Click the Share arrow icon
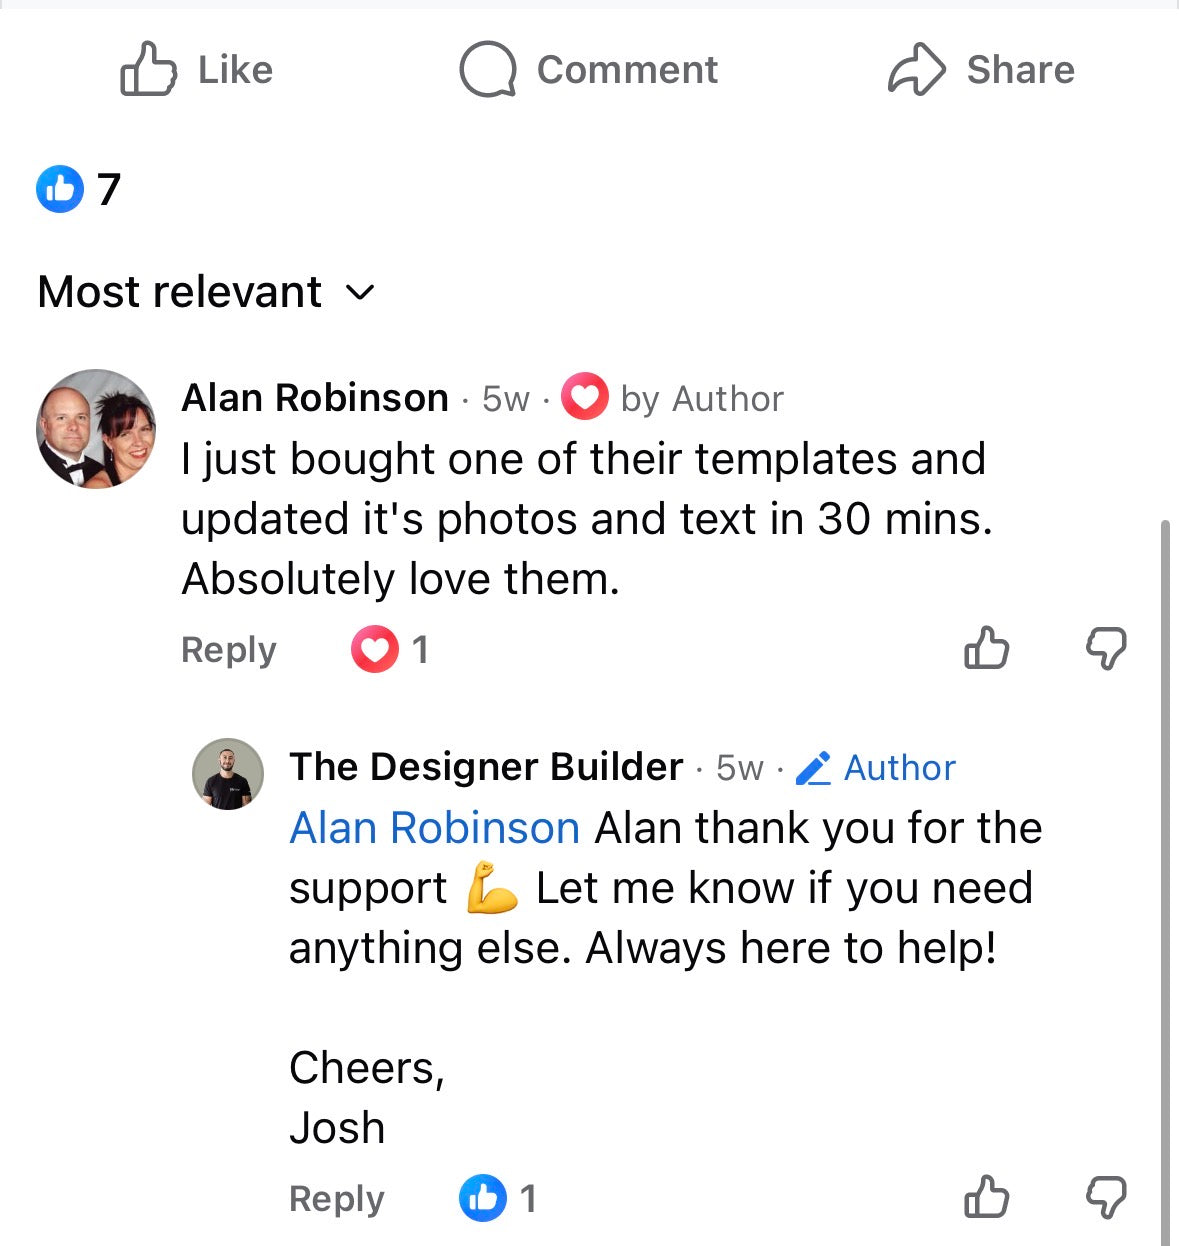 coord(916,69)
